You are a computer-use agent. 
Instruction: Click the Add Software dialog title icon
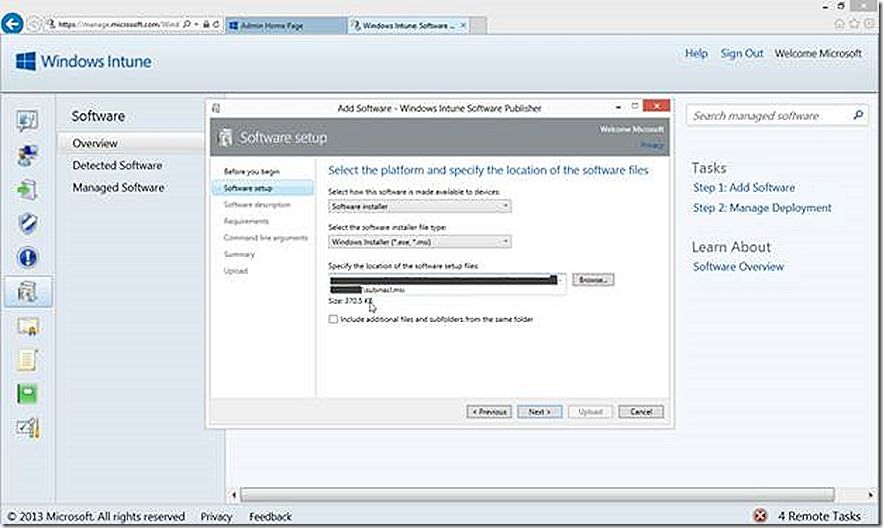coord(216,108)
